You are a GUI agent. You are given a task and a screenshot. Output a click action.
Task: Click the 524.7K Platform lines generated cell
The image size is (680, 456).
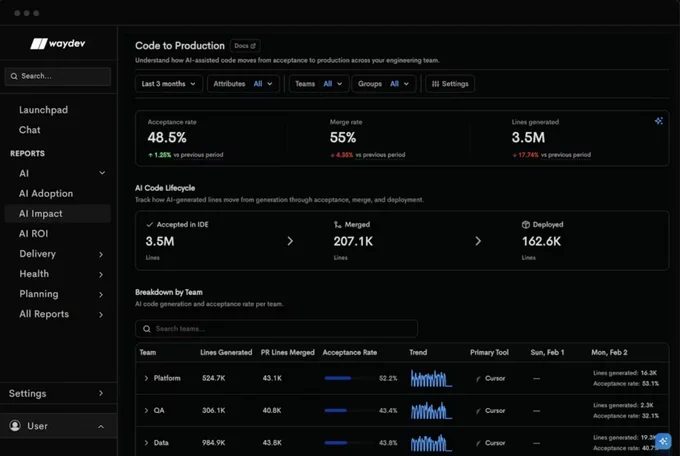213,378
